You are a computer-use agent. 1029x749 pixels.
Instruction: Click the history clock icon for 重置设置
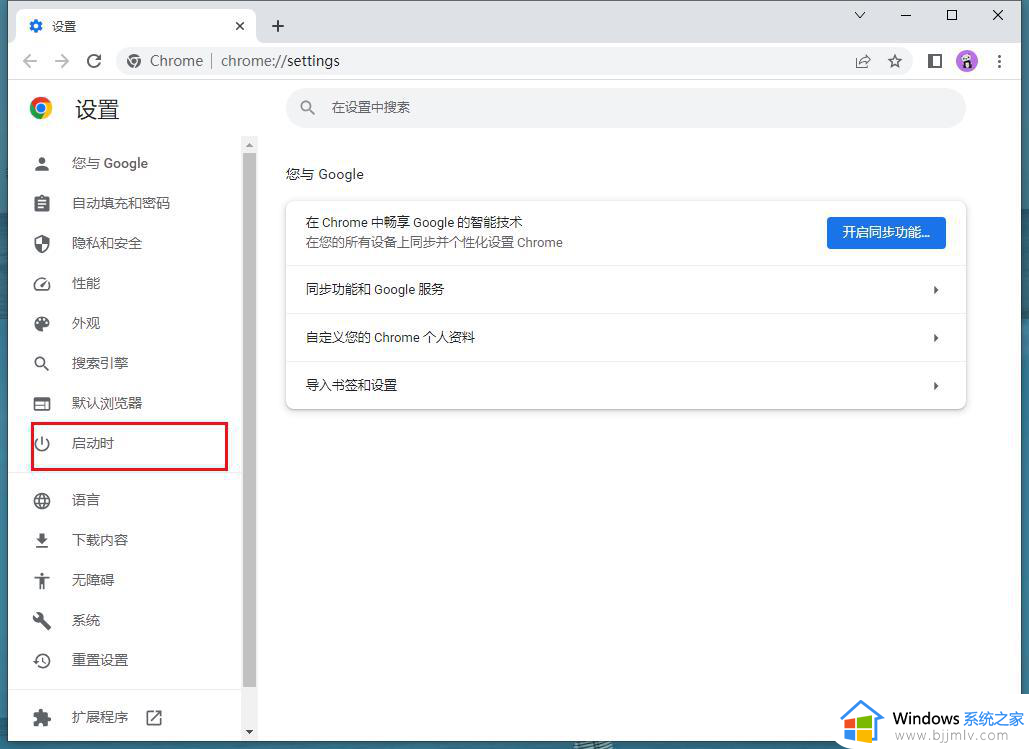(x=42, y=660)
